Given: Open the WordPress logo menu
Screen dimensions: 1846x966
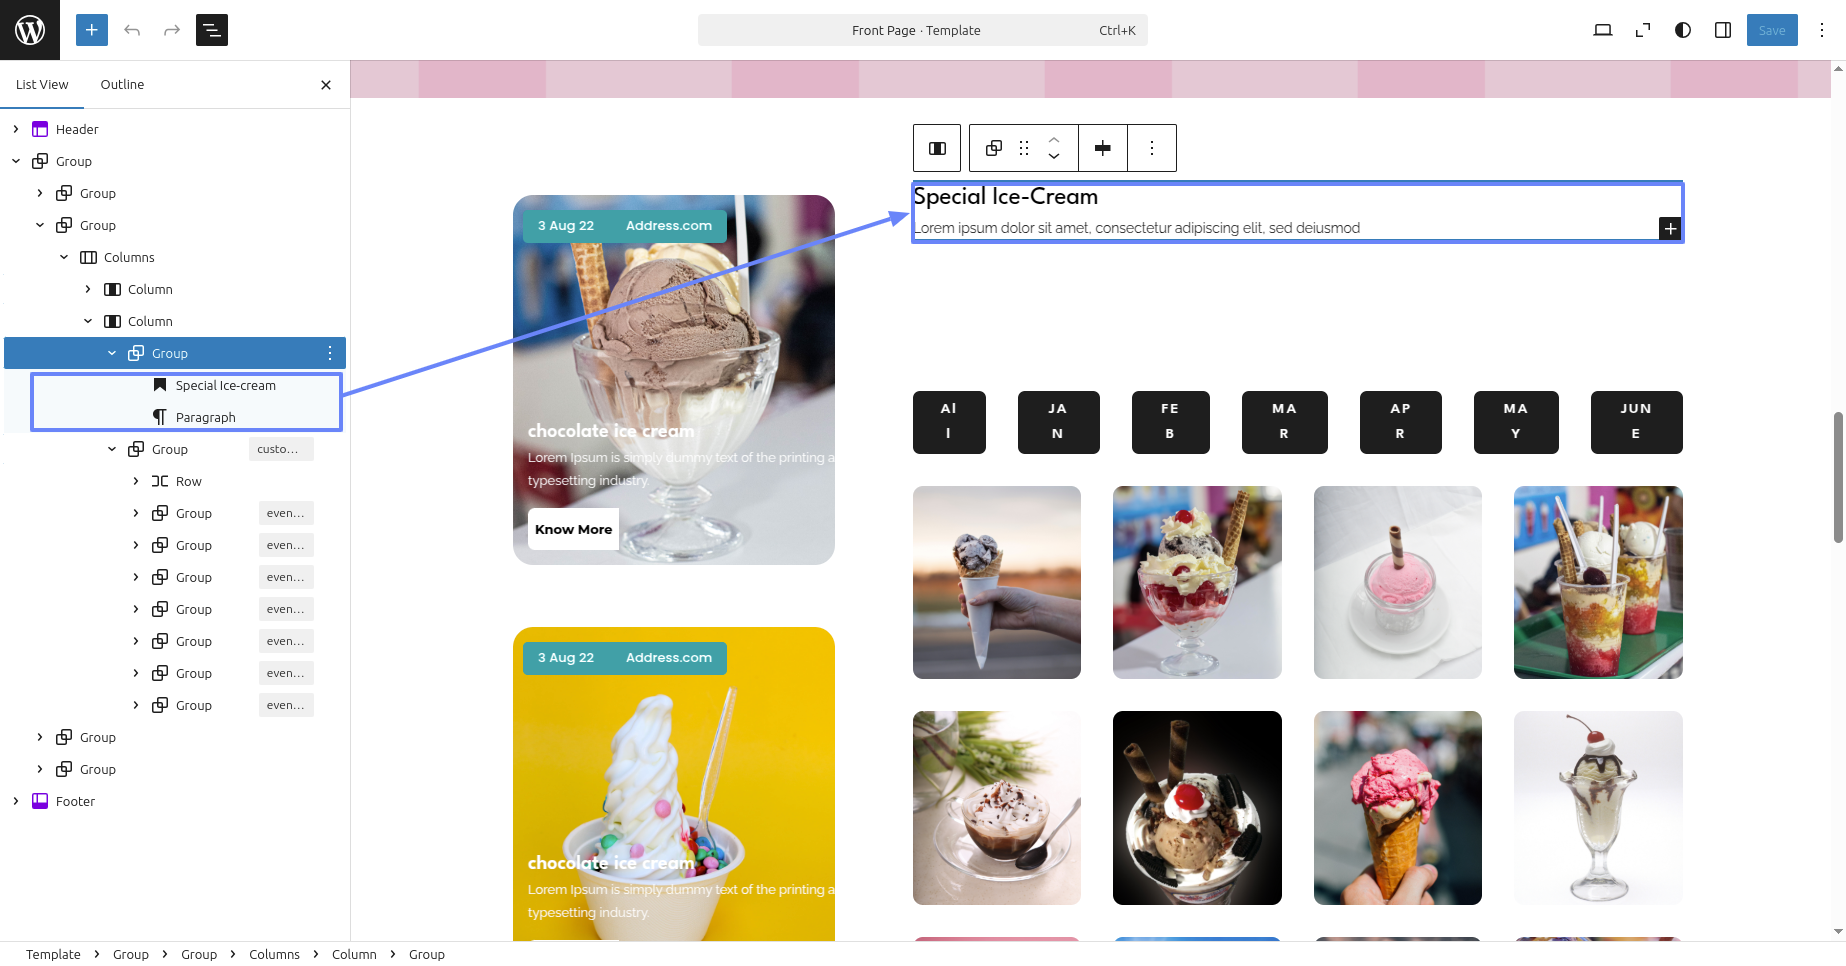Looking at the screenshot, I should 30,30.
